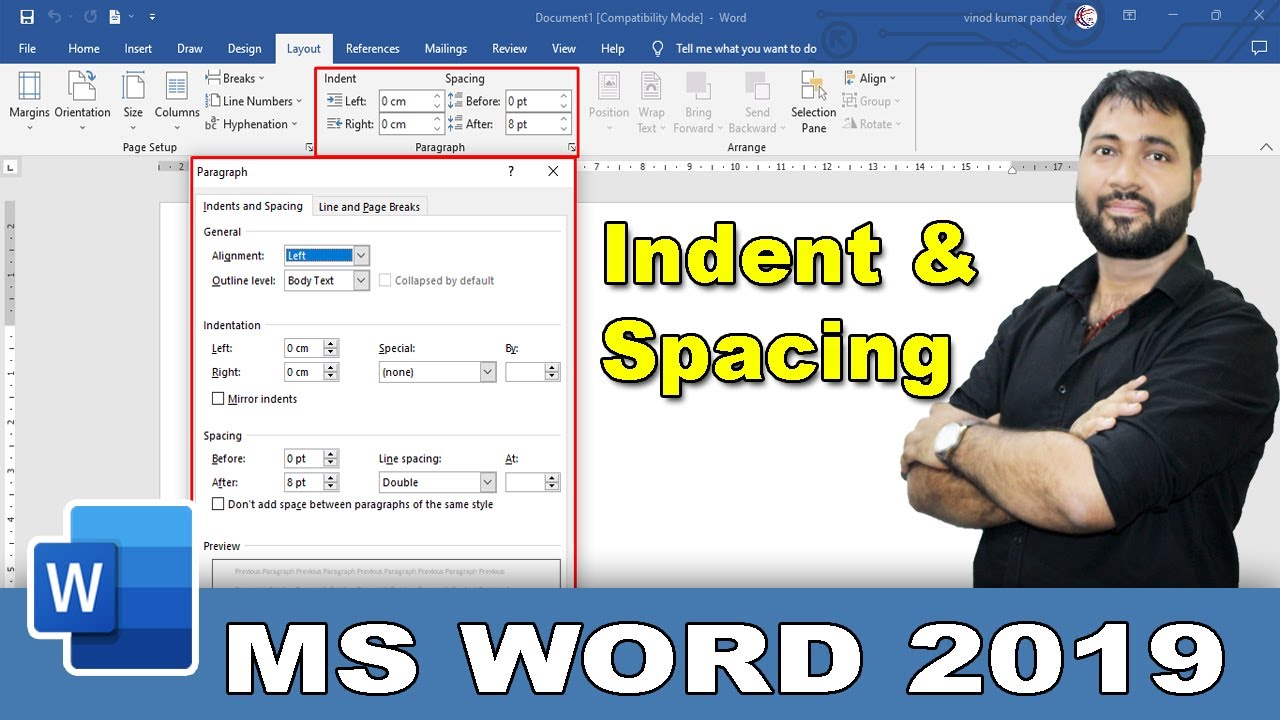
Task: Switch to the Review ribbon tab
Action: tap(509, 48)
